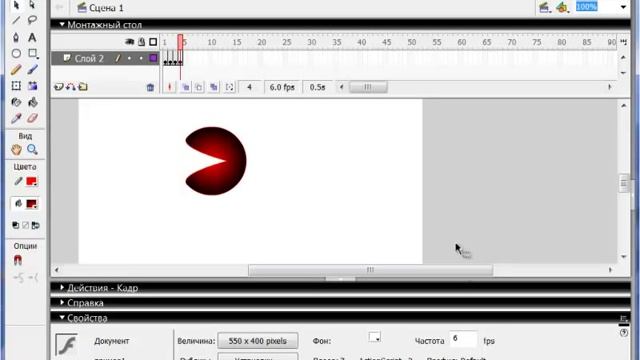Click frame 30 on the timeline ruler

312,42
